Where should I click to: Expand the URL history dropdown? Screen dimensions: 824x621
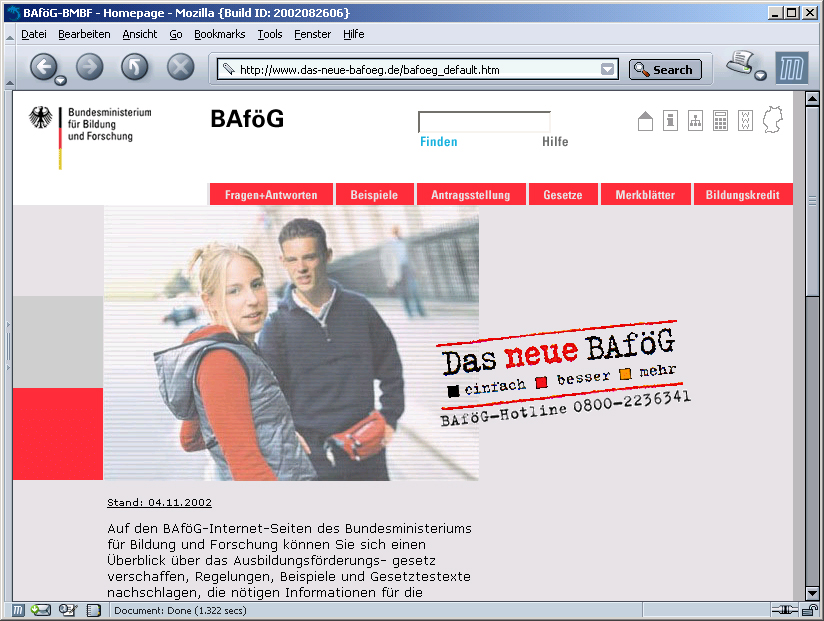coord(608,70)
